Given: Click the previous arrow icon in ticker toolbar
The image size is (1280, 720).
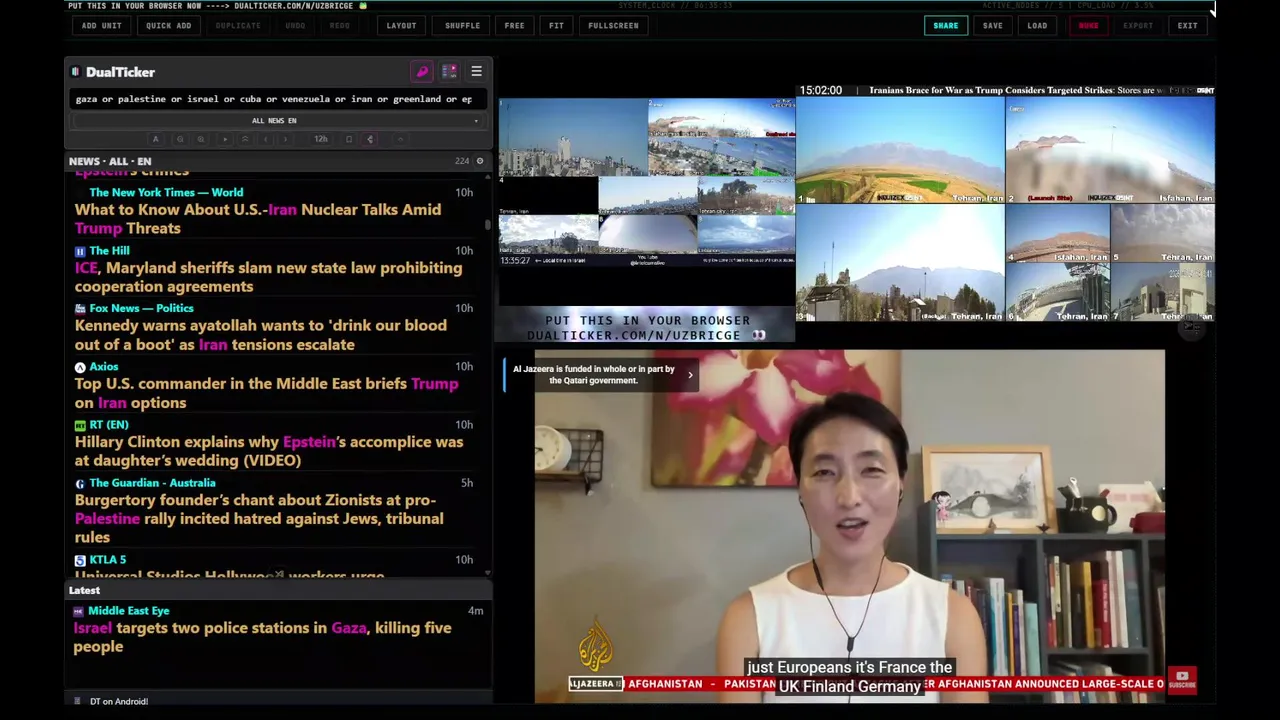Looking at the screenshot, I should 266,139.
